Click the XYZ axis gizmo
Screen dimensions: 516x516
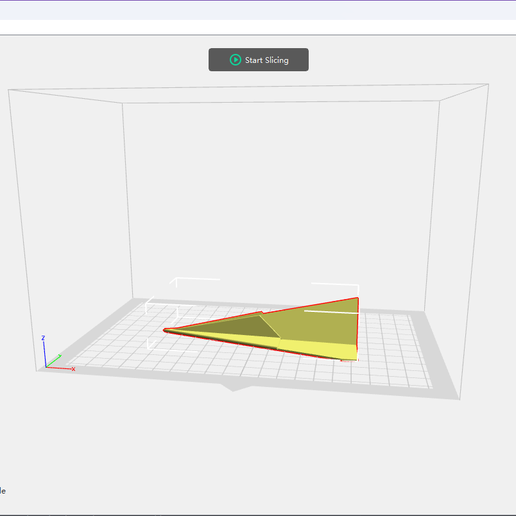pos(58,353)
